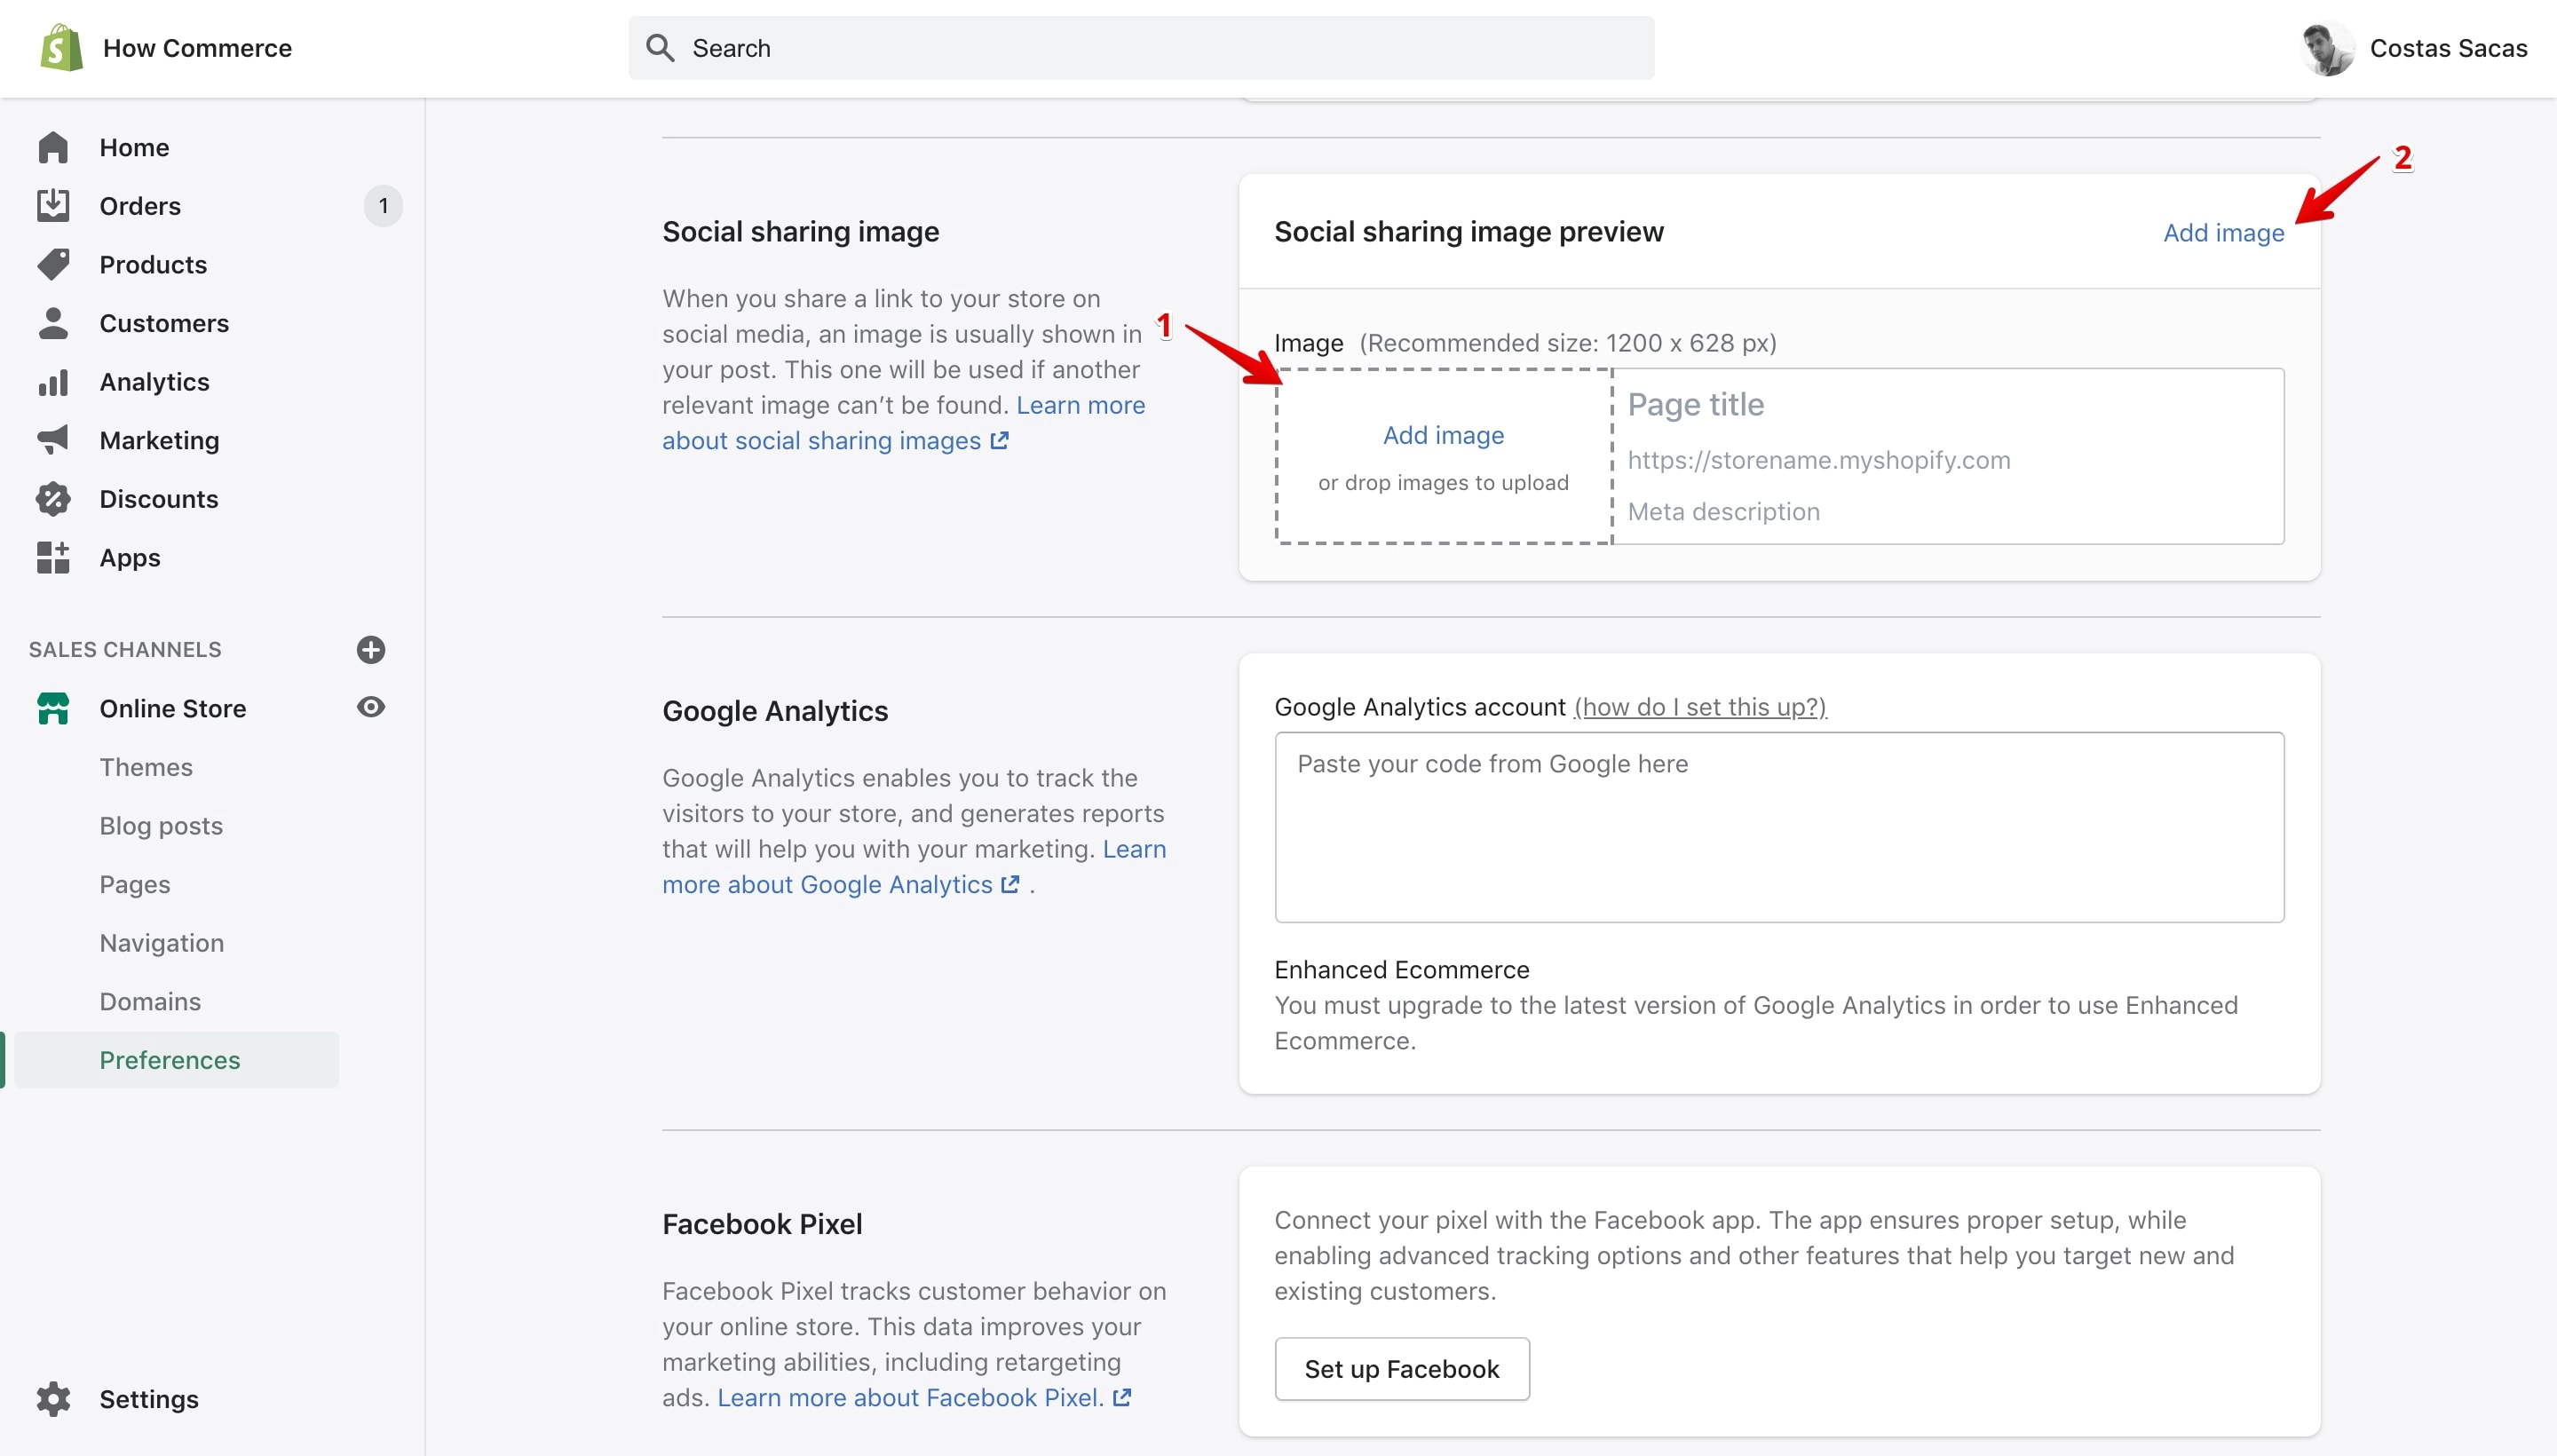Screen dimensions: 2557x1456
Task: Focus the top Search field
Action: 1141,48
